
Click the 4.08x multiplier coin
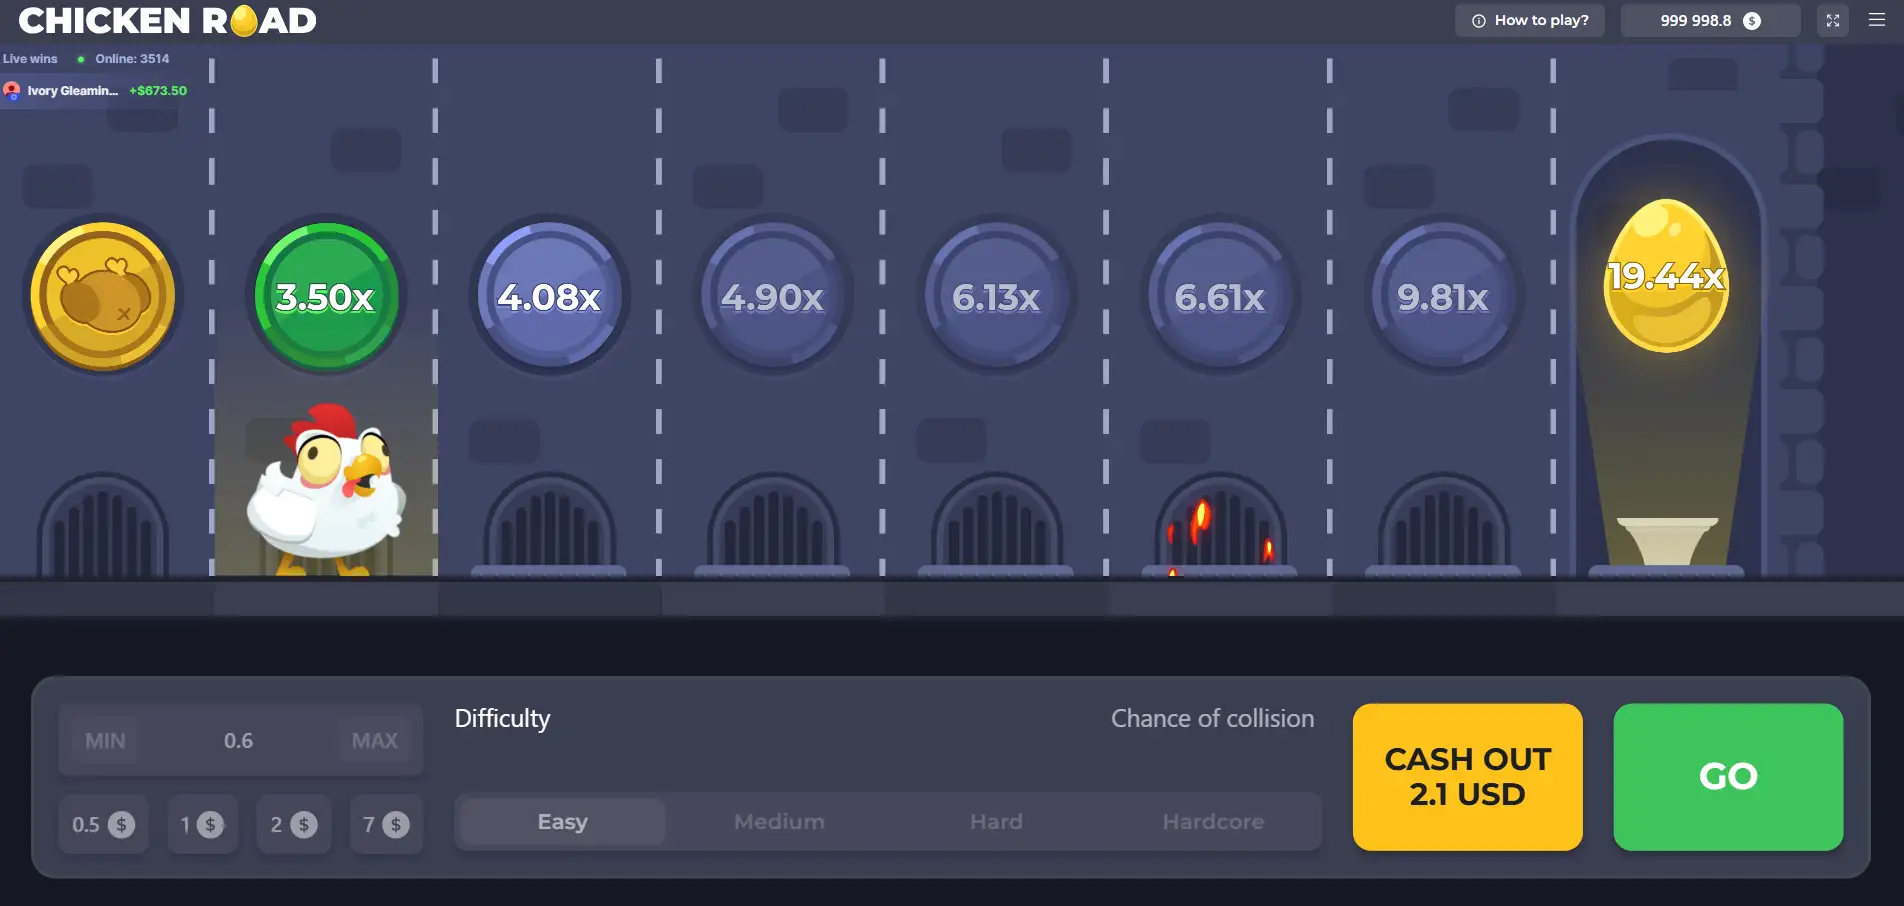coord(549,296)
